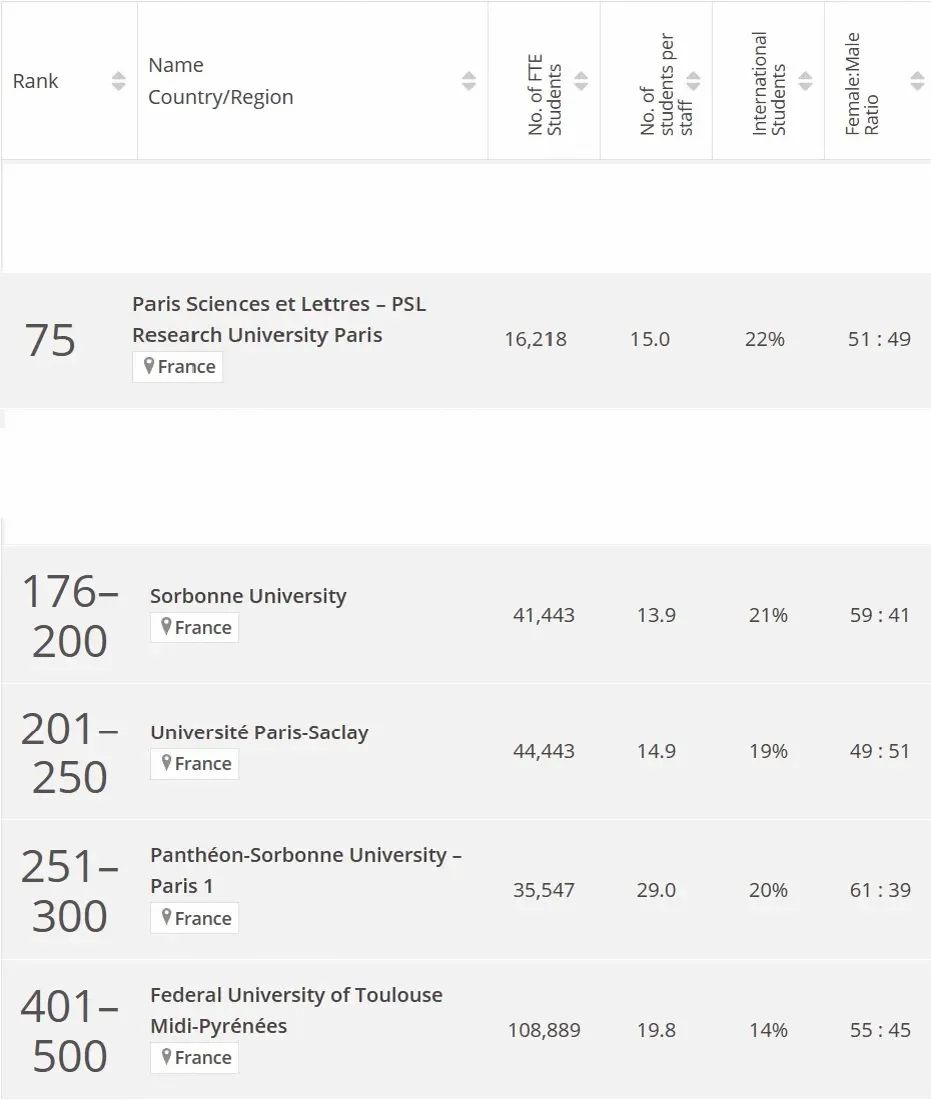Viewport: 931px width, 1100px height.
Task: Open Paris Sciences et Lettres PSL link
Action: pos(279,319)
